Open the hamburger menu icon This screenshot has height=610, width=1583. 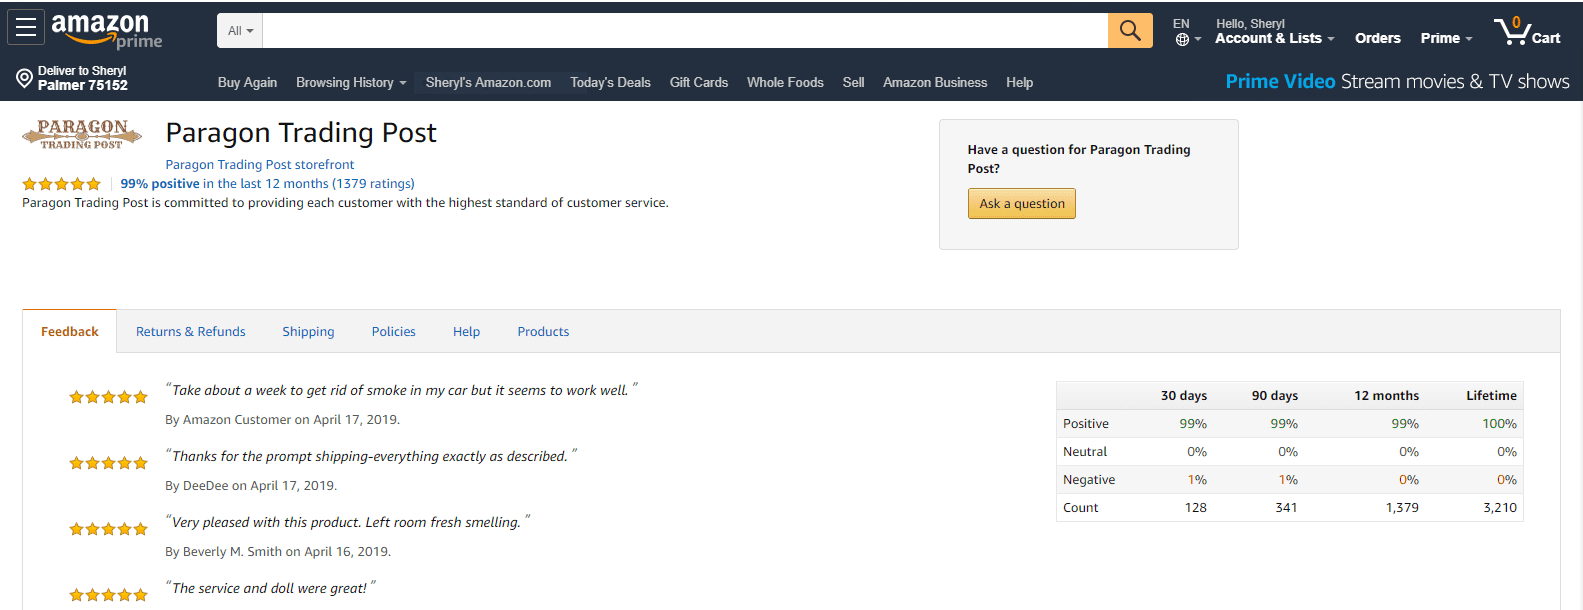(x=26, y=27)
